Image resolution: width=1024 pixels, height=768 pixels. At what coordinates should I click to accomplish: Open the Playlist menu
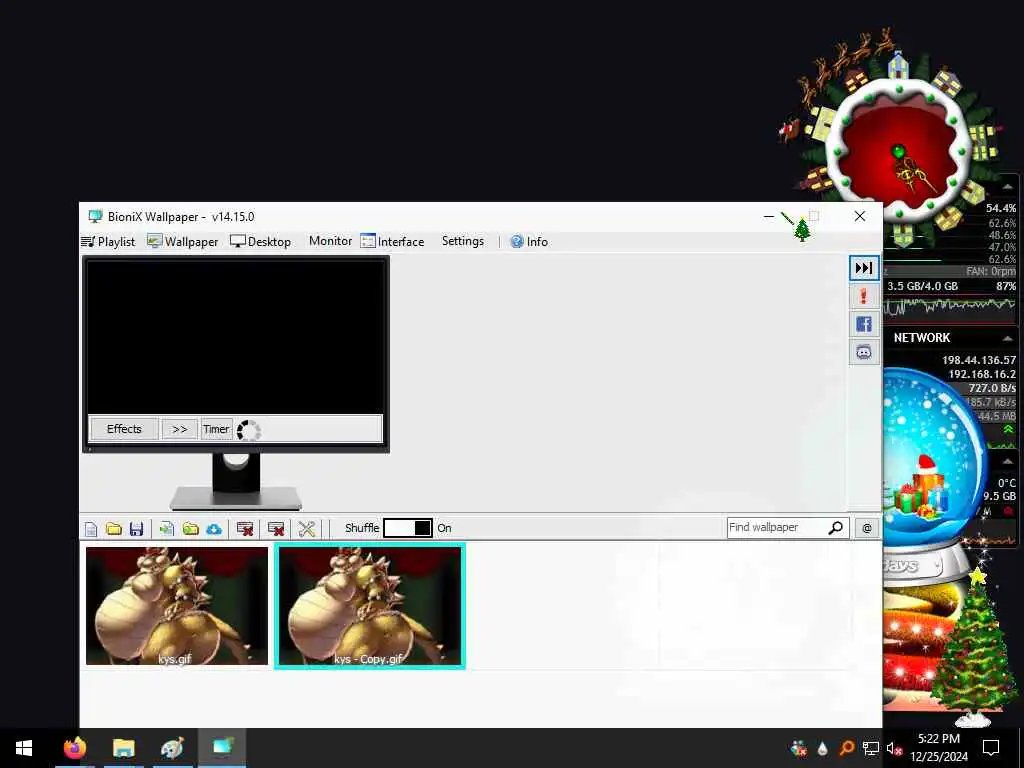pos(108,242)
